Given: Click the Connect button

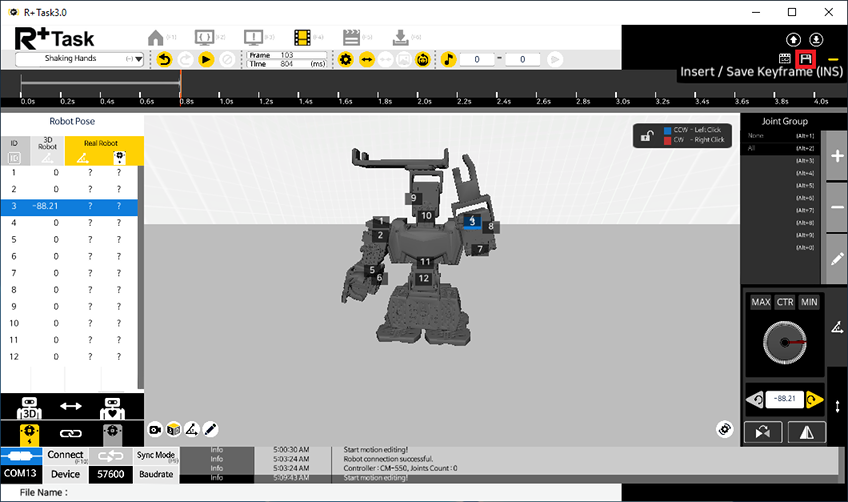Looking at the screenshot, I should point(66,455).
